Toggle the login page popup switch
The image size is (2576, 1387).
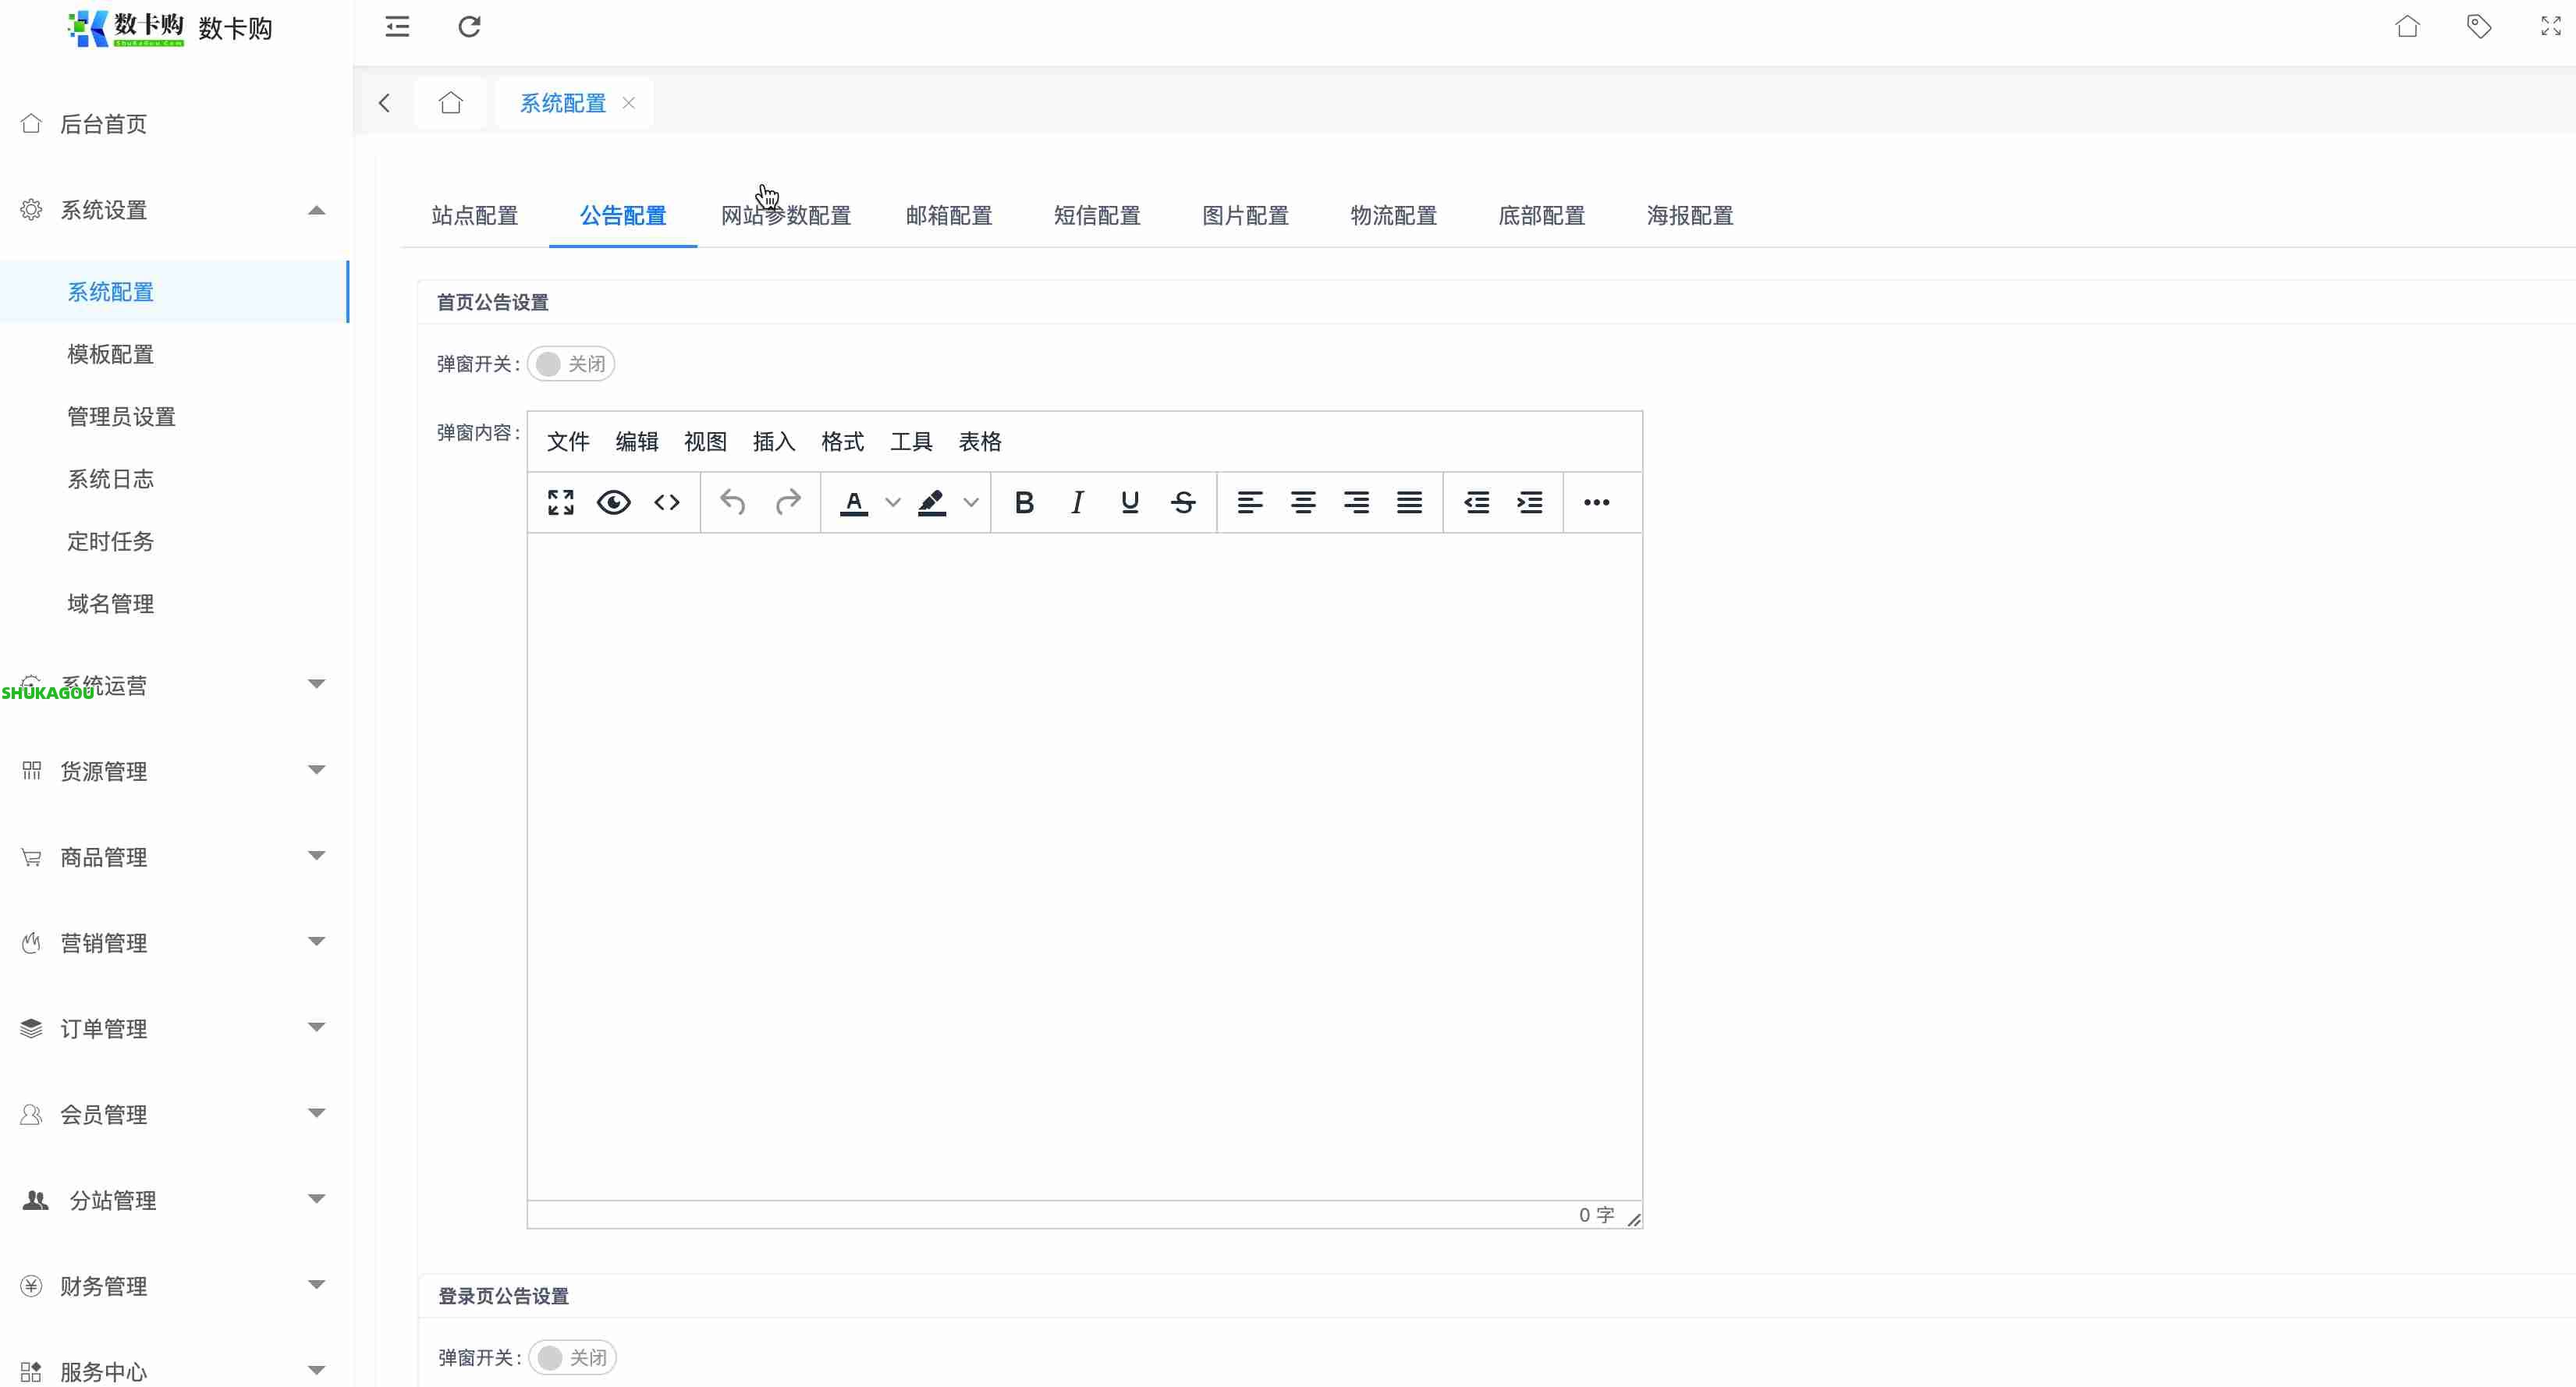(572, 1357)
